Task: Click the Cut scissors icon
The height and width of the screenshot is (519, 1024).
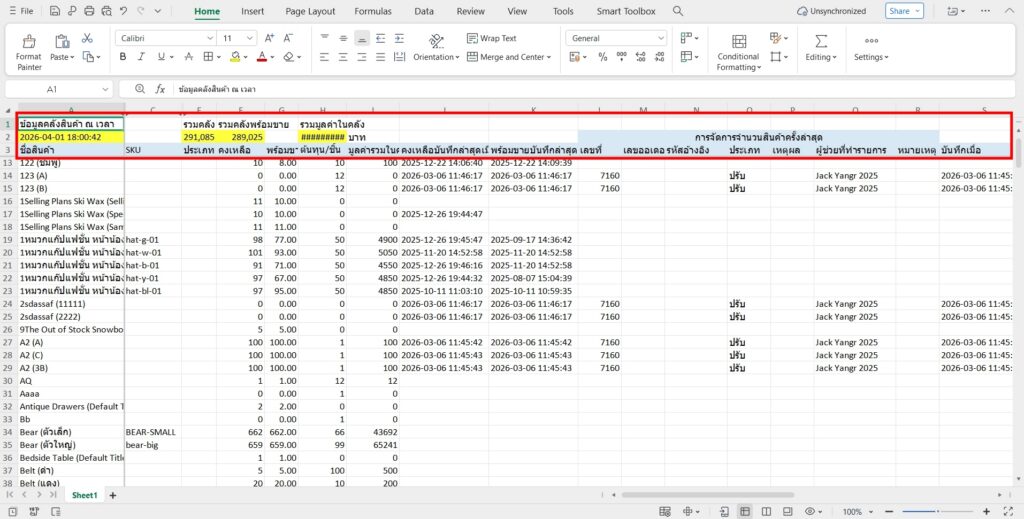Action: click(87, 38)
